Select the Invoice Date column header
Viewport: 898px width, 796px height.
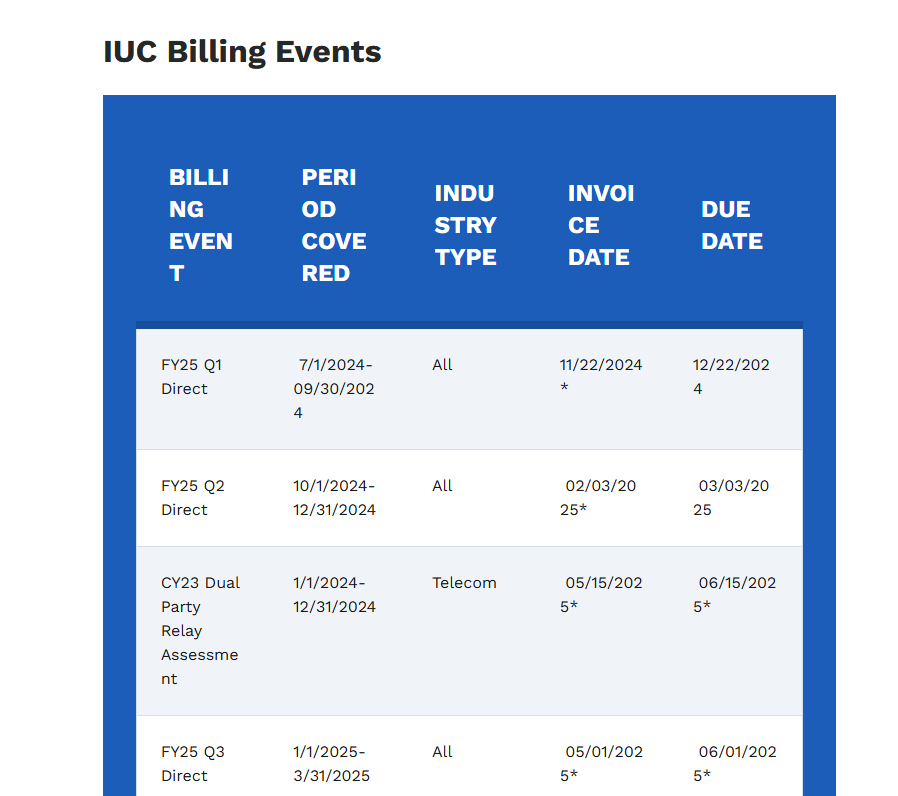point(601,225)
